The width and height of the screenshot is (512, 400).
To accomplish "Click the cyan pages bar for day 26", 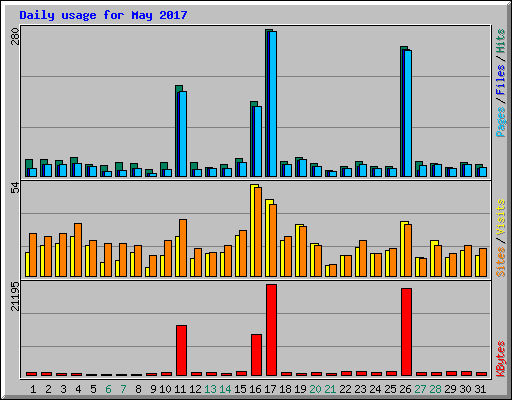I will tap(408, 113).
